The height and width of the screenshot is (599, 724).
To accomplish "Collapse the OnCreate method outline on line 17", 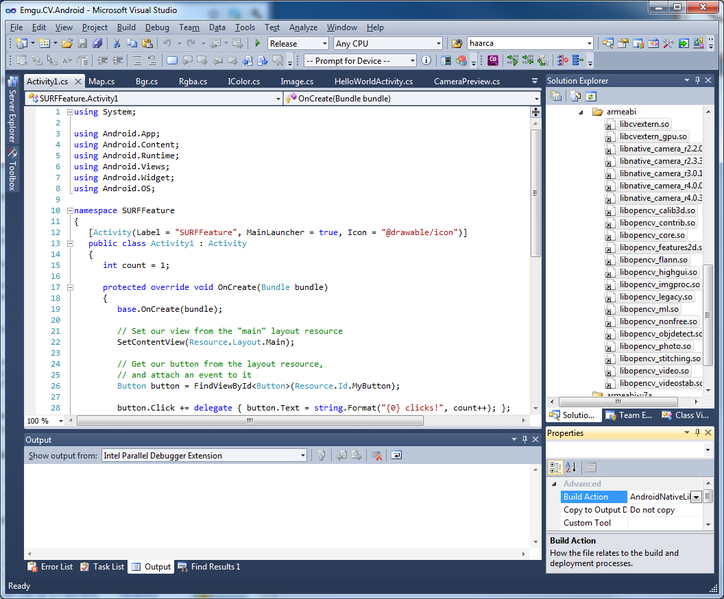I will (x=70, y=287).
